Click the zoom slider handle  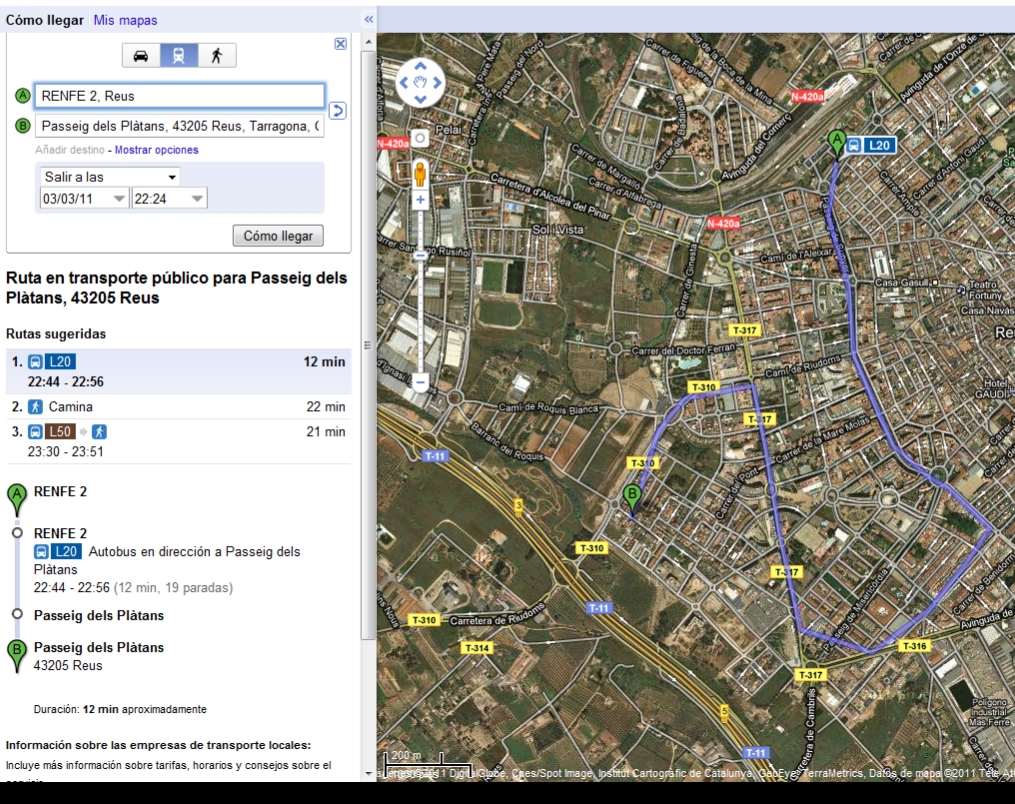tap(420, 255)
